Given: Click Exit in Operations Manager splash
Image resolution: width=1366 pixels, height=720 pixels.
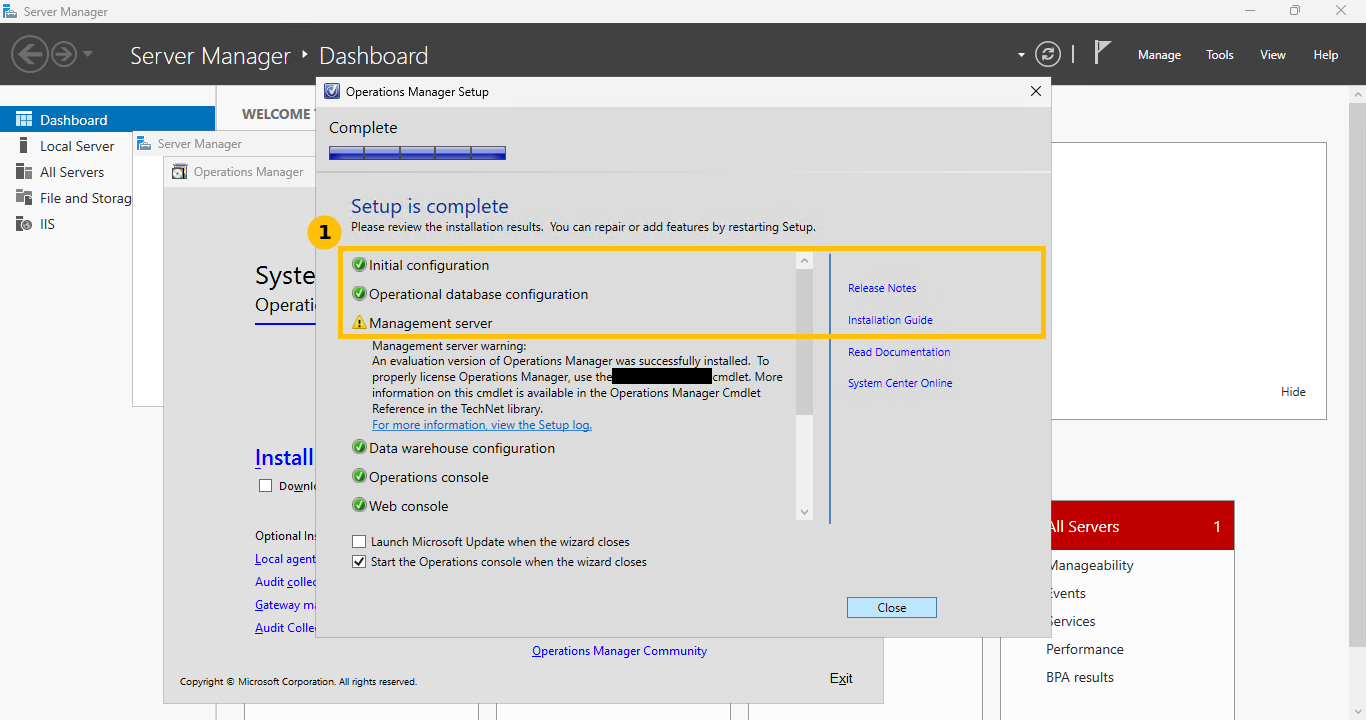Looking at the screenshot, I should coord(841,678).
